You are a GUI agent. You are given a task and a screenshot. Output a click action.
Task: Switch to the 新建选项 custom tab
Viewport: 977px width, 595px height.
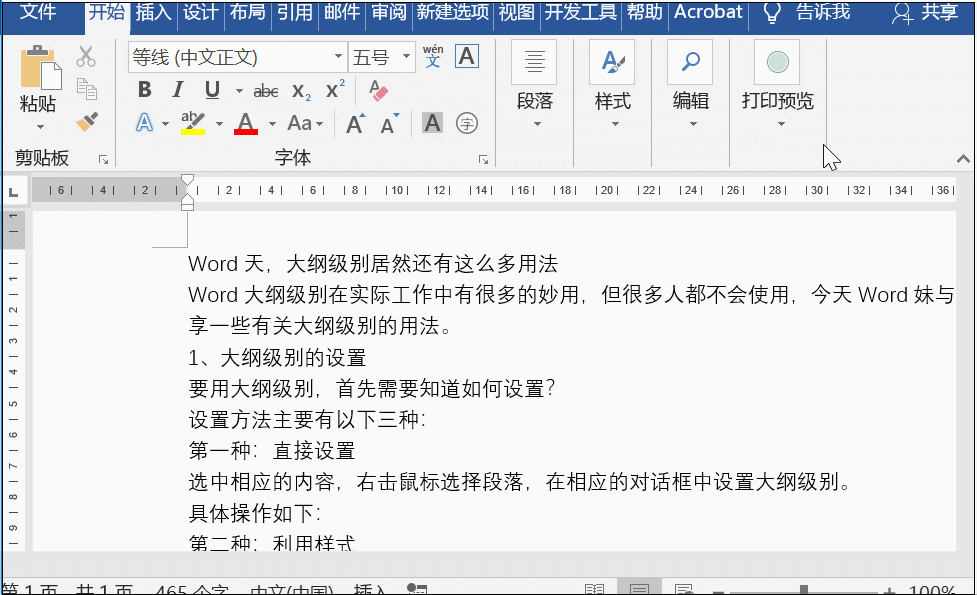click(x=453, y=12)
